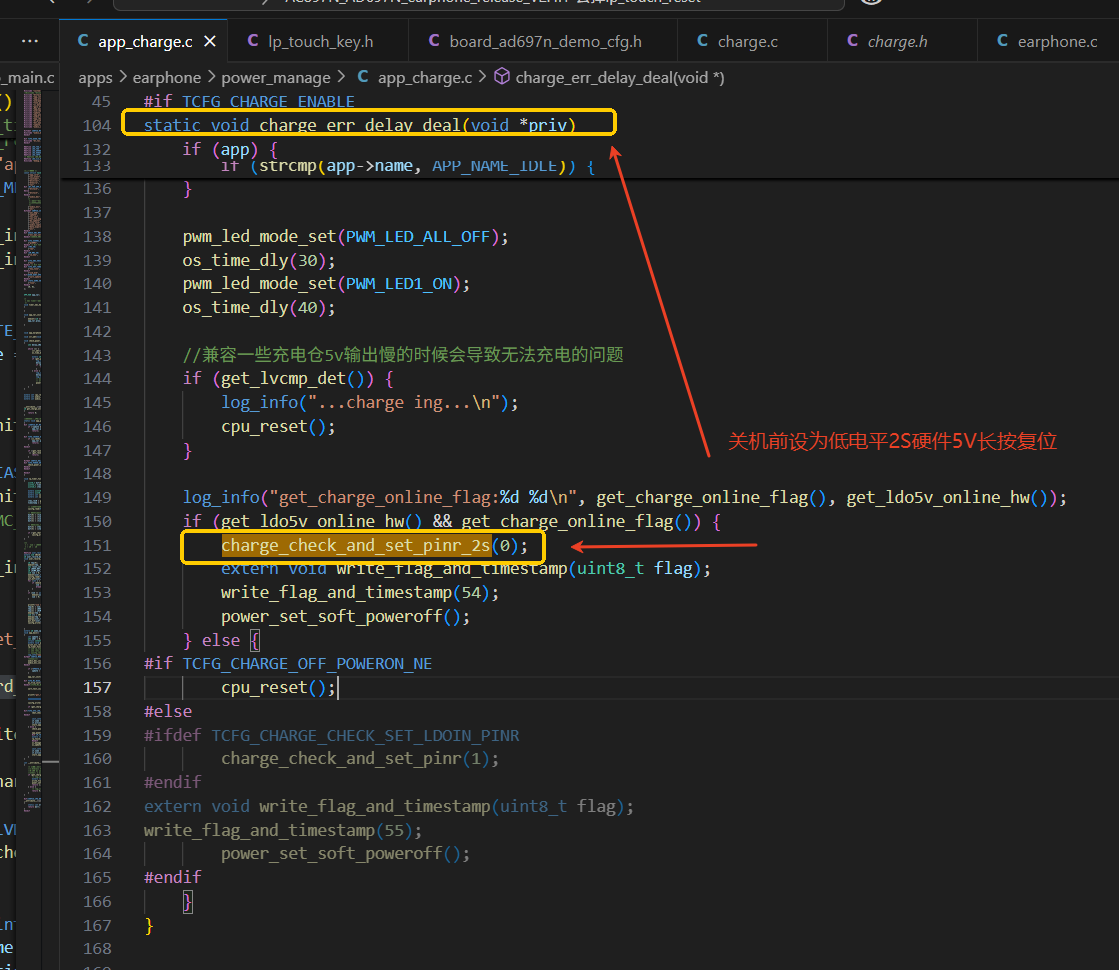Click the pwm_led_mode_set(PWM_LED1_ON) statement
Image resolution: width=1119 pixels, height=970 pixels.
326,284
